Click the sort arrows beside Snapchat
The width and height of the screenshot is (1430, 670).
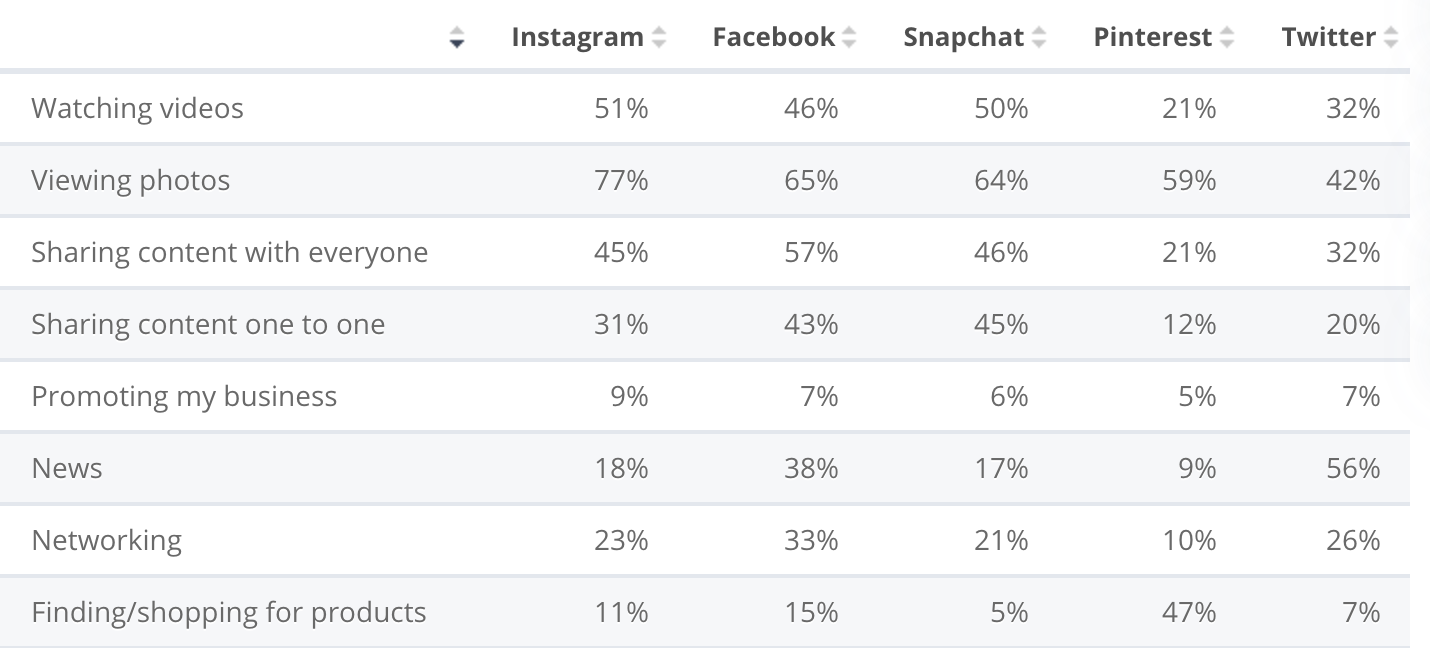tap(1039, 38)
